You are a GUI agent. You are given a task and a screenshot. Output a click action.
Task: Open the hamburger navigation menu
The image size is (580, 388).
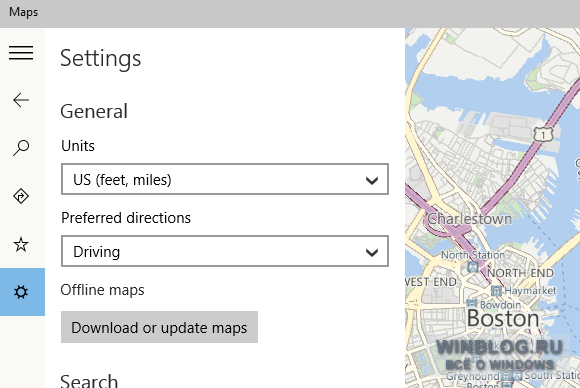pos(21,53)
